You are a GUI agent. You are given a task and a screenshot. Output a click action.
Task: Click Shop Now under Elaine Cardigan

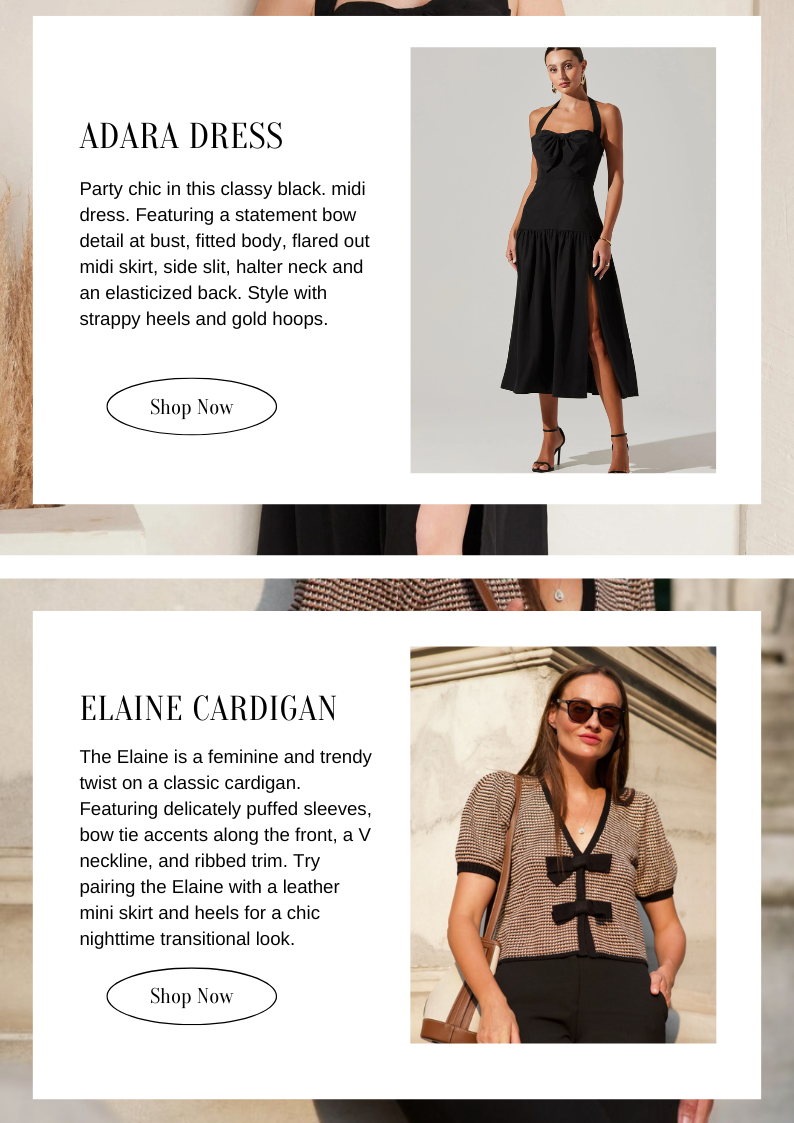(x=191, y=996)
